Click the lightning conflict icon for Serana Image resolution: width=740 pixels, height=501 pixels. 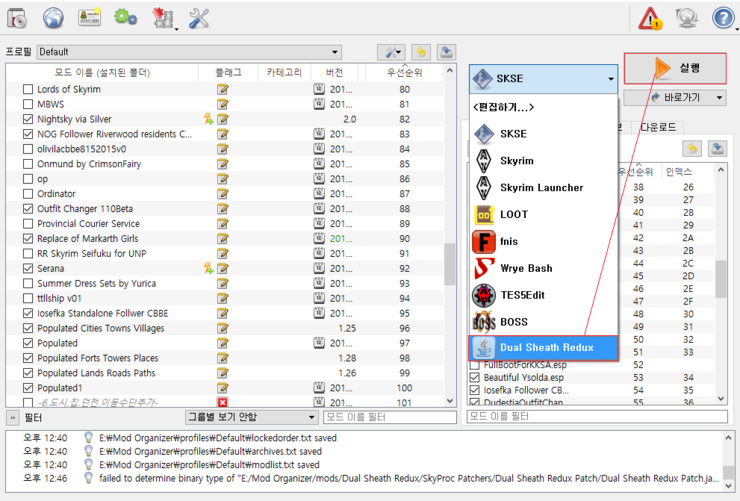(208, 268)
